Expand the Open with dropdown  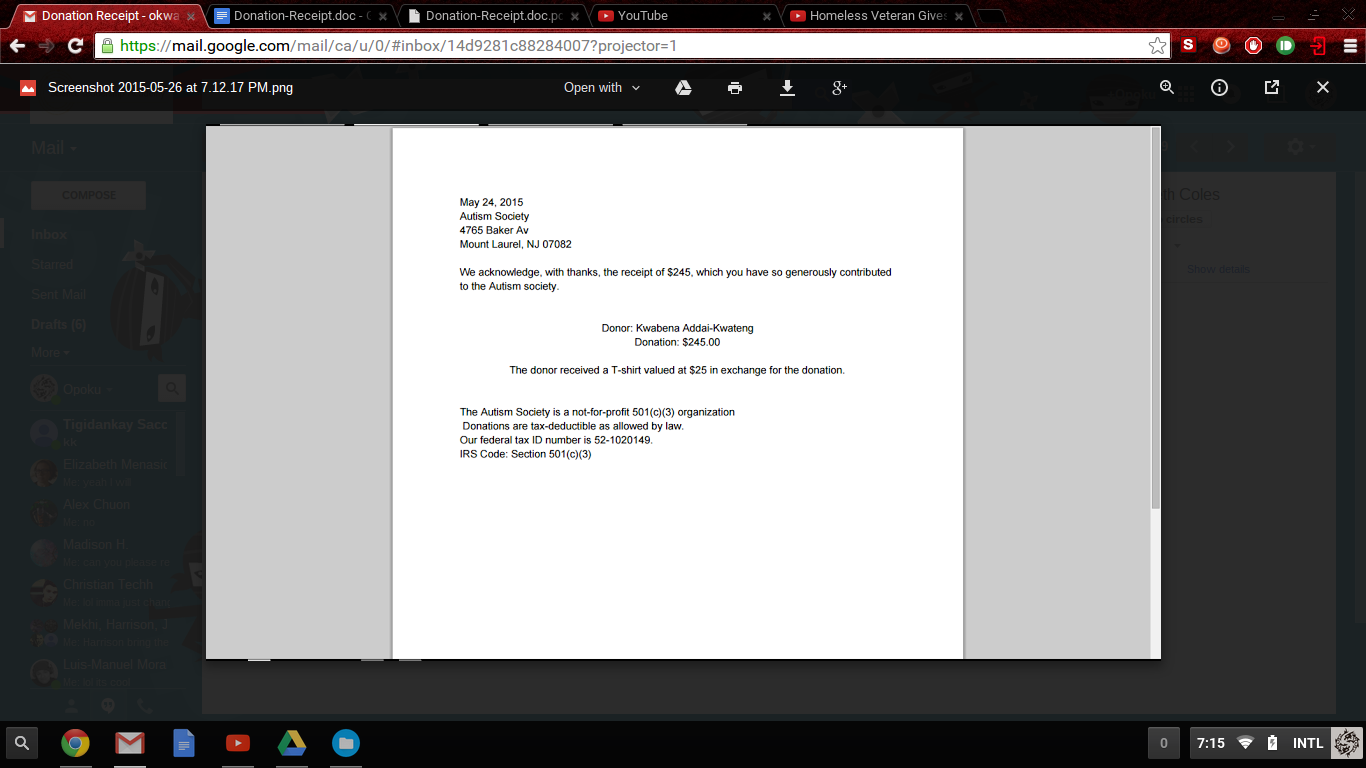tap(601, 88)
